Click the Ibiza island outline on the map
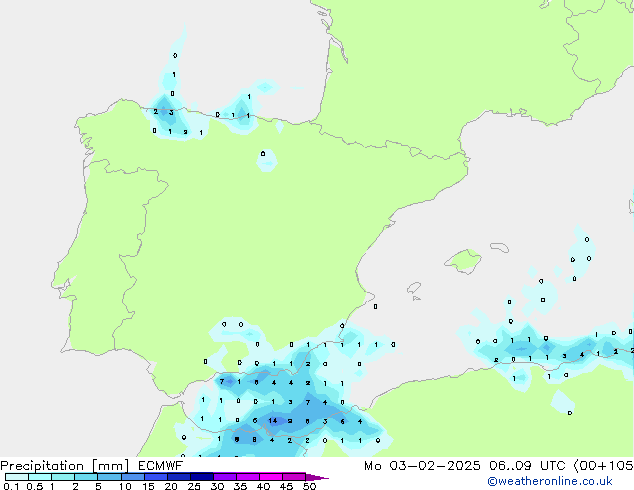634x490 pixels. 414,288
